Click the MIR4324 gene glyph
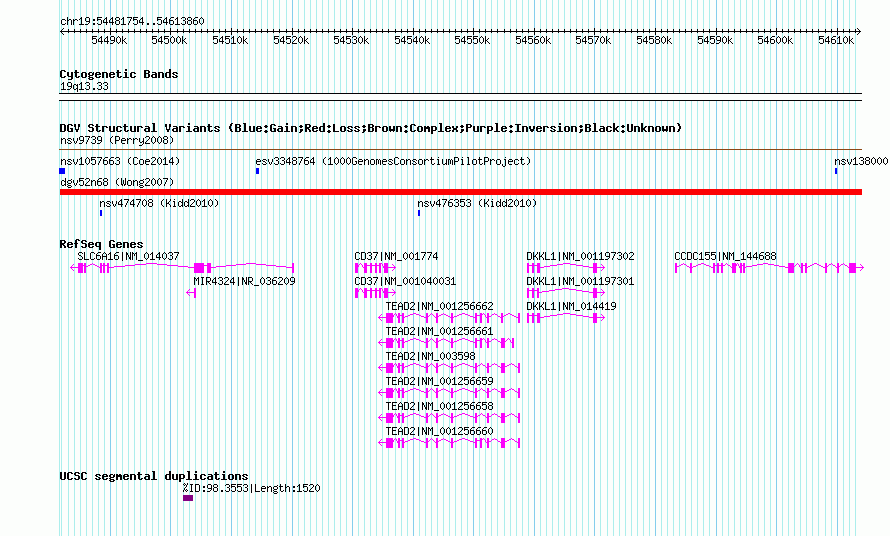 click(191, 293)
